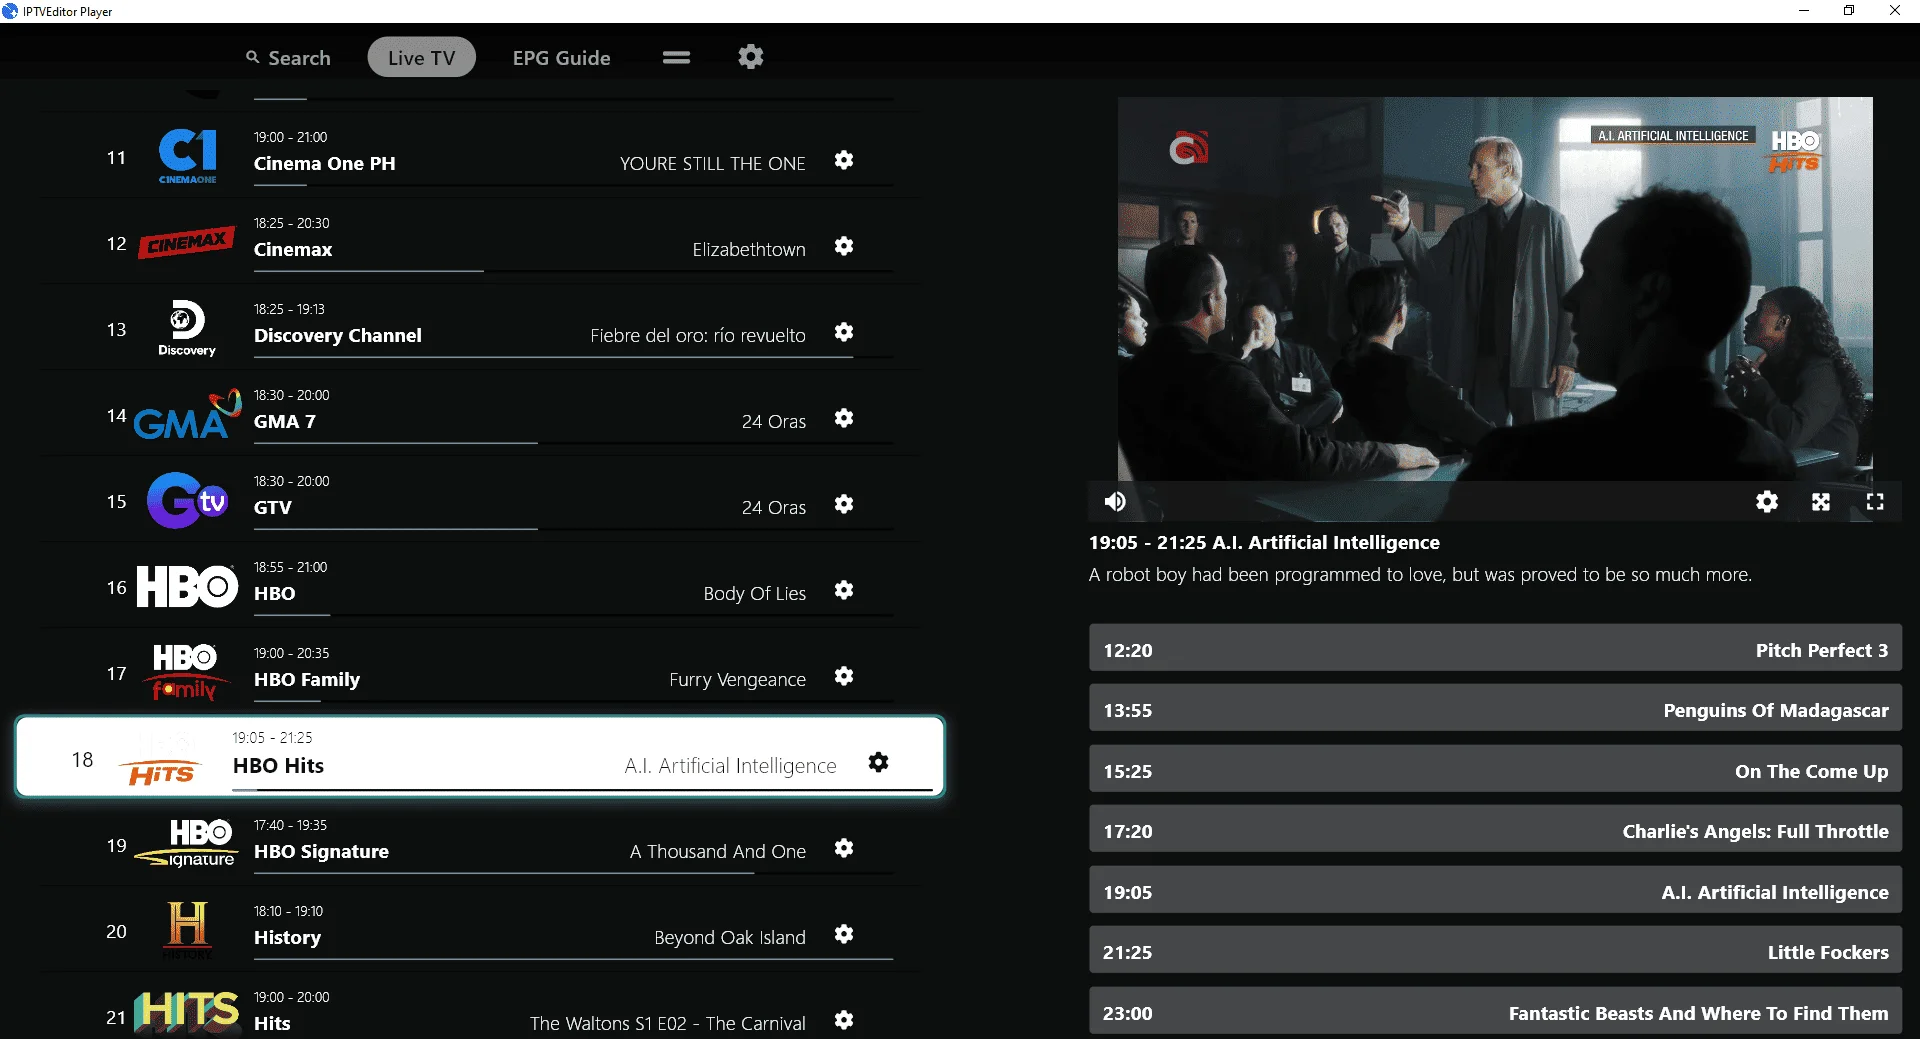This screenshot has height=1039, width=1920.
Task: Enter fullscreen video mode
Action: click(x=1875, y=501)
